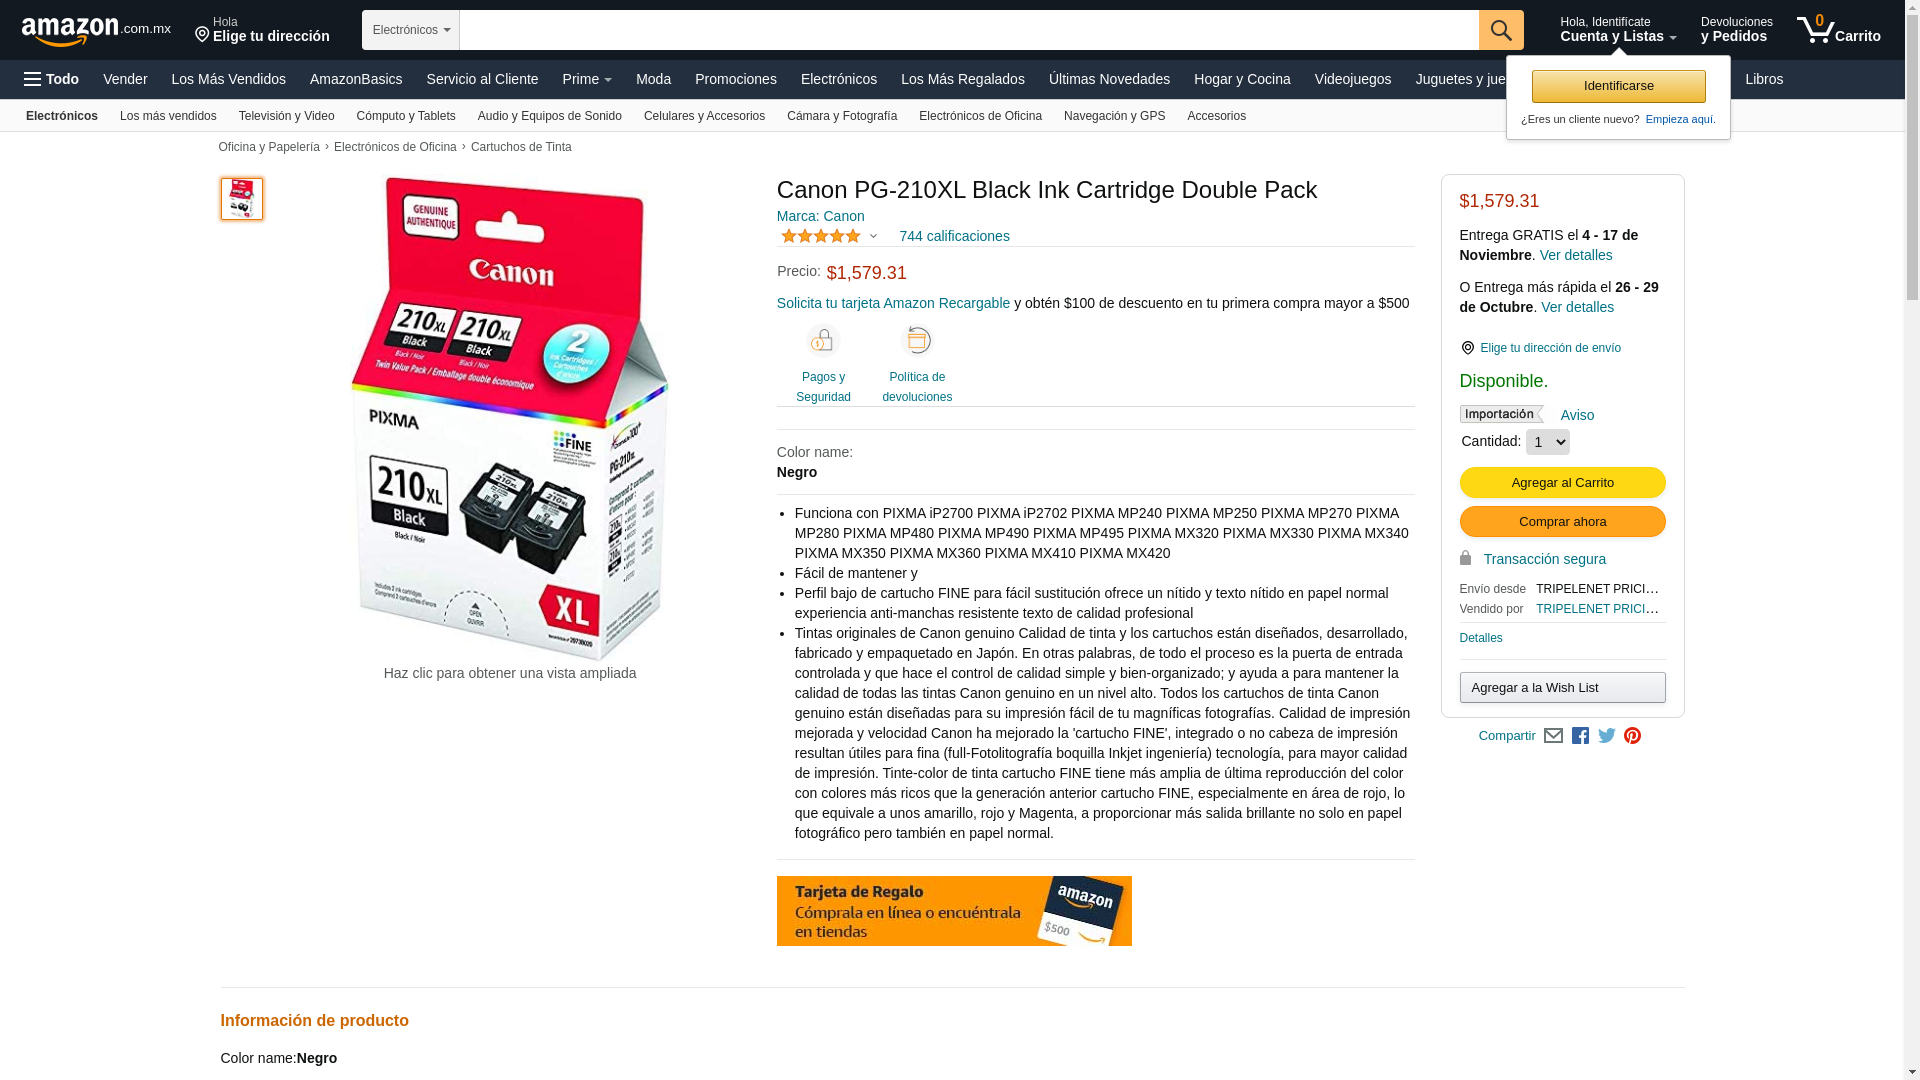Select Celulares y Accesorios subcategory tab
The image size is (1920, 1080).
[704, 116]
